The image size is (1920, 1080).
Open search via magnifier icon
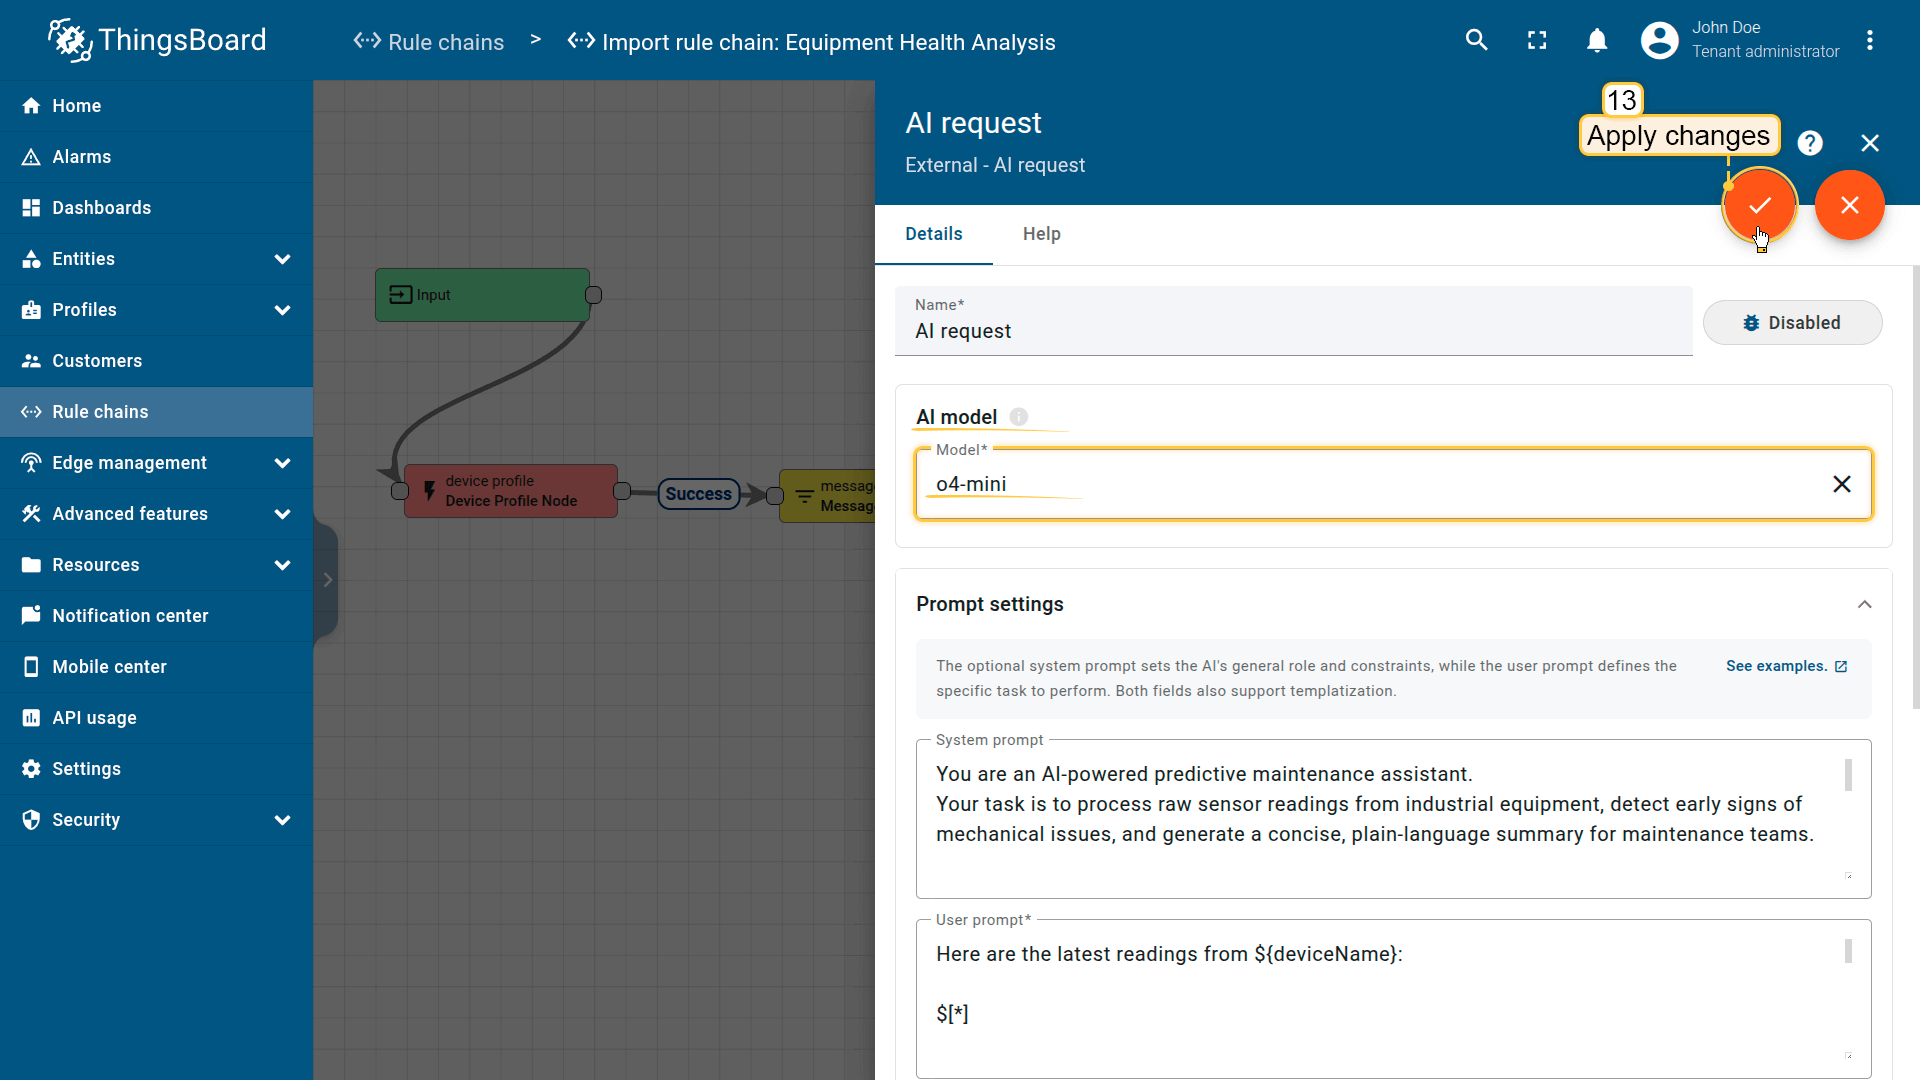(1476, 40)
